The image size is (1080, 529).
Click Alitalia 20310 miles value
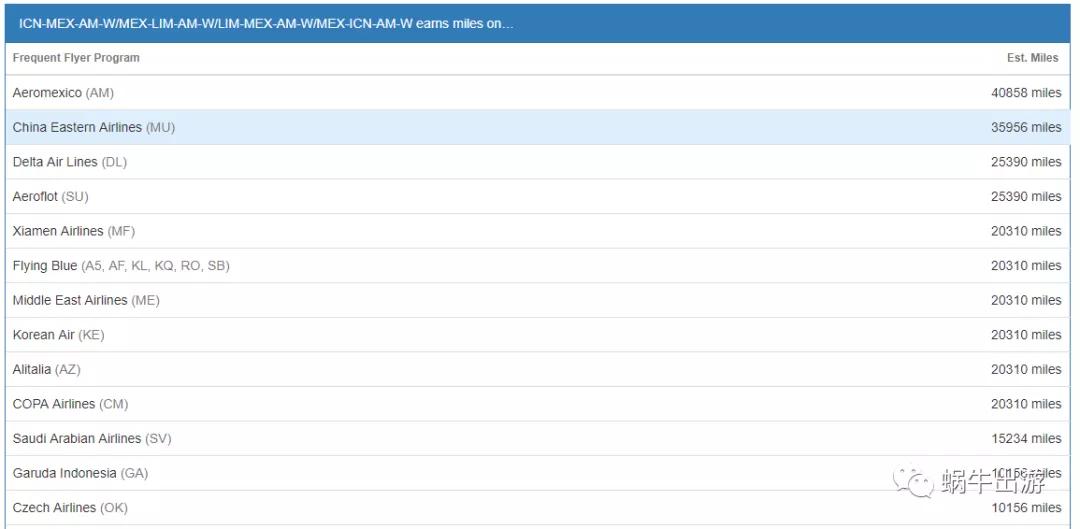pyautogui.click(x=1026, y=369)
